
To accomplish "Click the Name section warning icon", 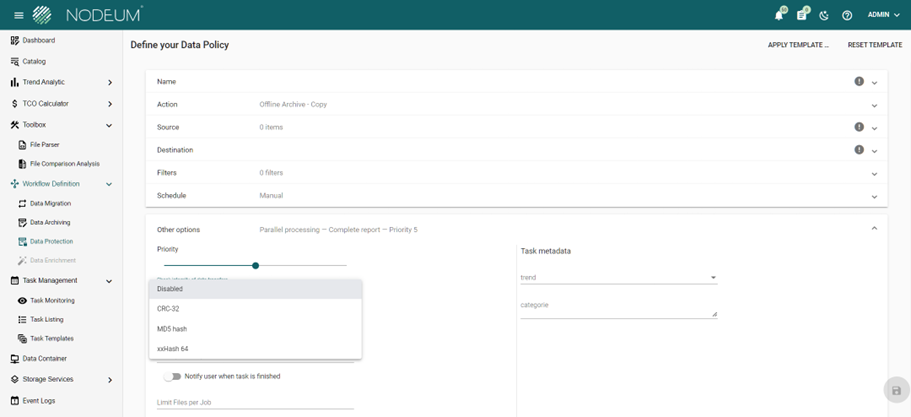I will click(x=859, y=81).
